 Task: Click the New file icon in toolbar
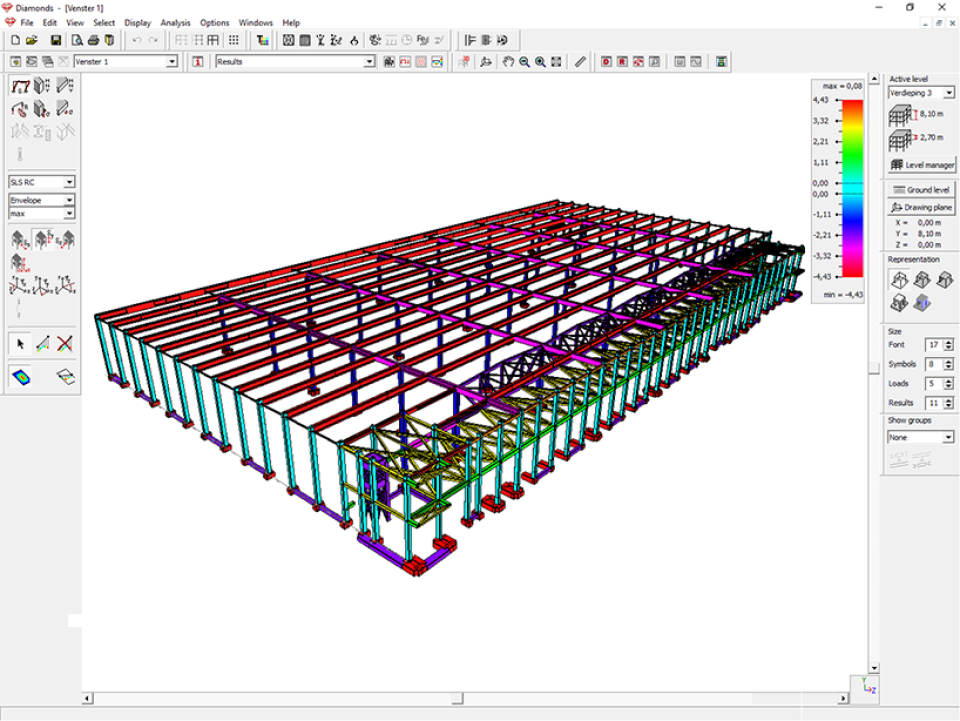pyautogui.click(x=15, y=40)
